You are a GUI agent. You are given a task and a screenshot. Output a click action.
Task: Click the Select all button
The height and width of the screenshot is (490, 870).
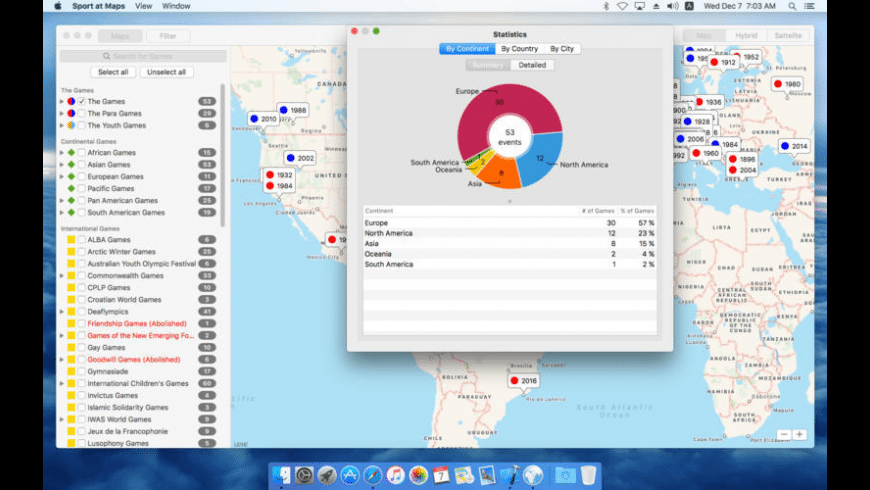(113, 72)
